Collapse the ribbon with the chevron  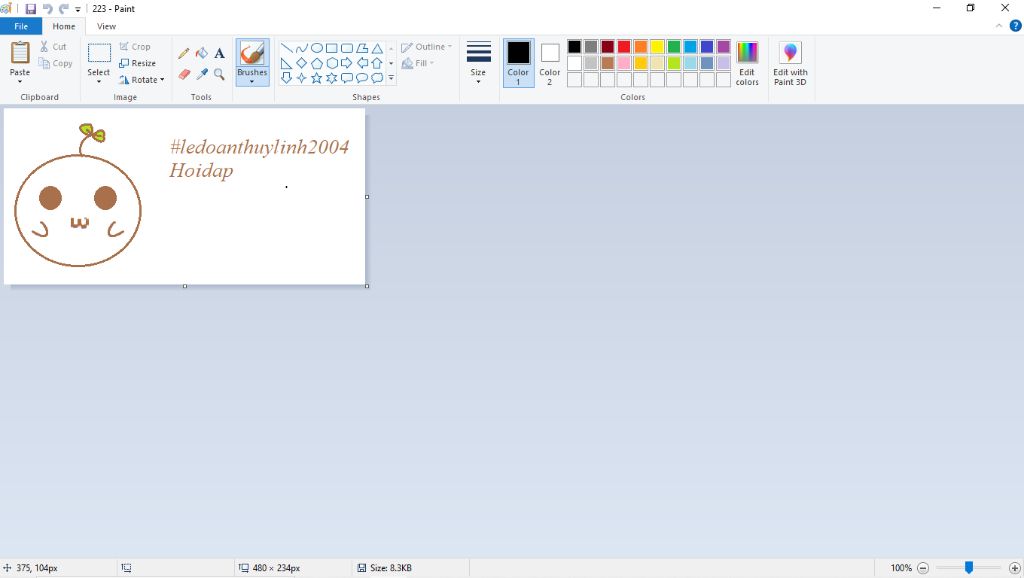pos(999,26)
